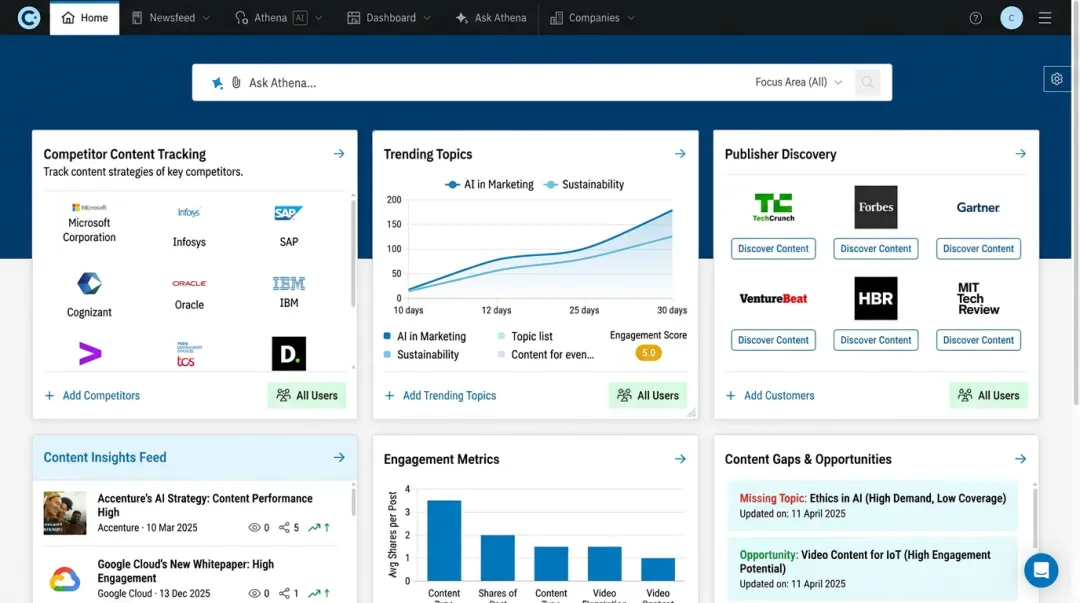Click Discover Content under VentureBeat
Image resolution: width=1080 pixels, height=603 pixels.
(x=773, y=340)
